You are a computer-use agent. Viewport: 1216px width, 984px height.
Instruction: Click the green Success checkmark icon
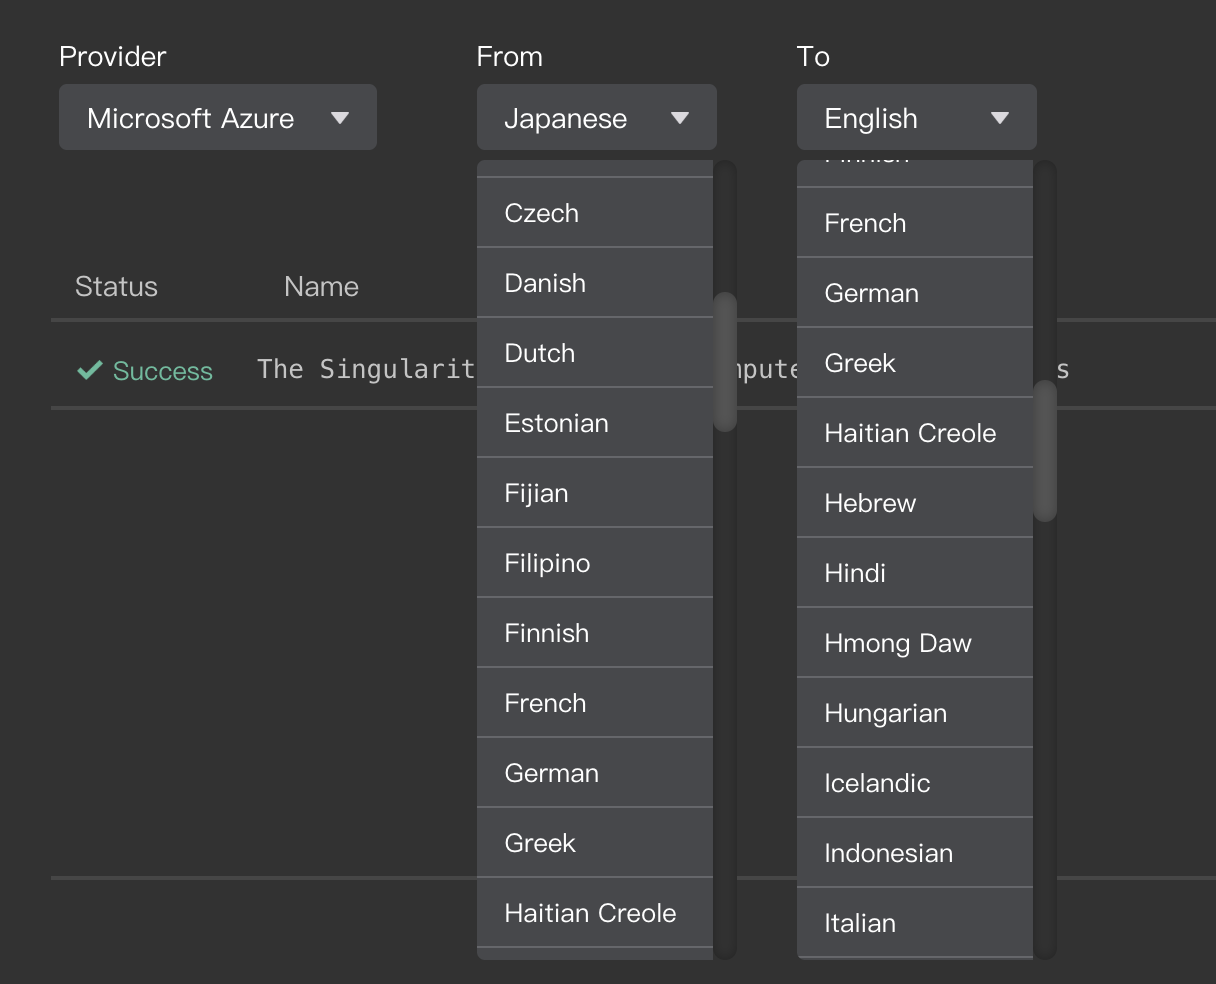point(90,371)
